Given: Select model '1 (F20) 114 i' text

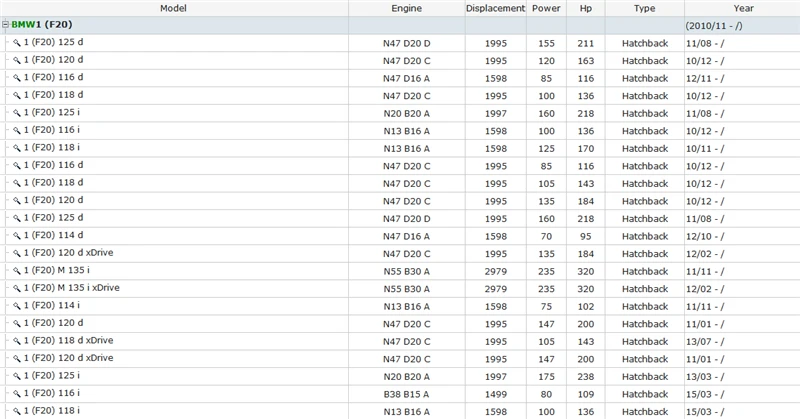Looking at the screenshot, I should click(52, 305).
